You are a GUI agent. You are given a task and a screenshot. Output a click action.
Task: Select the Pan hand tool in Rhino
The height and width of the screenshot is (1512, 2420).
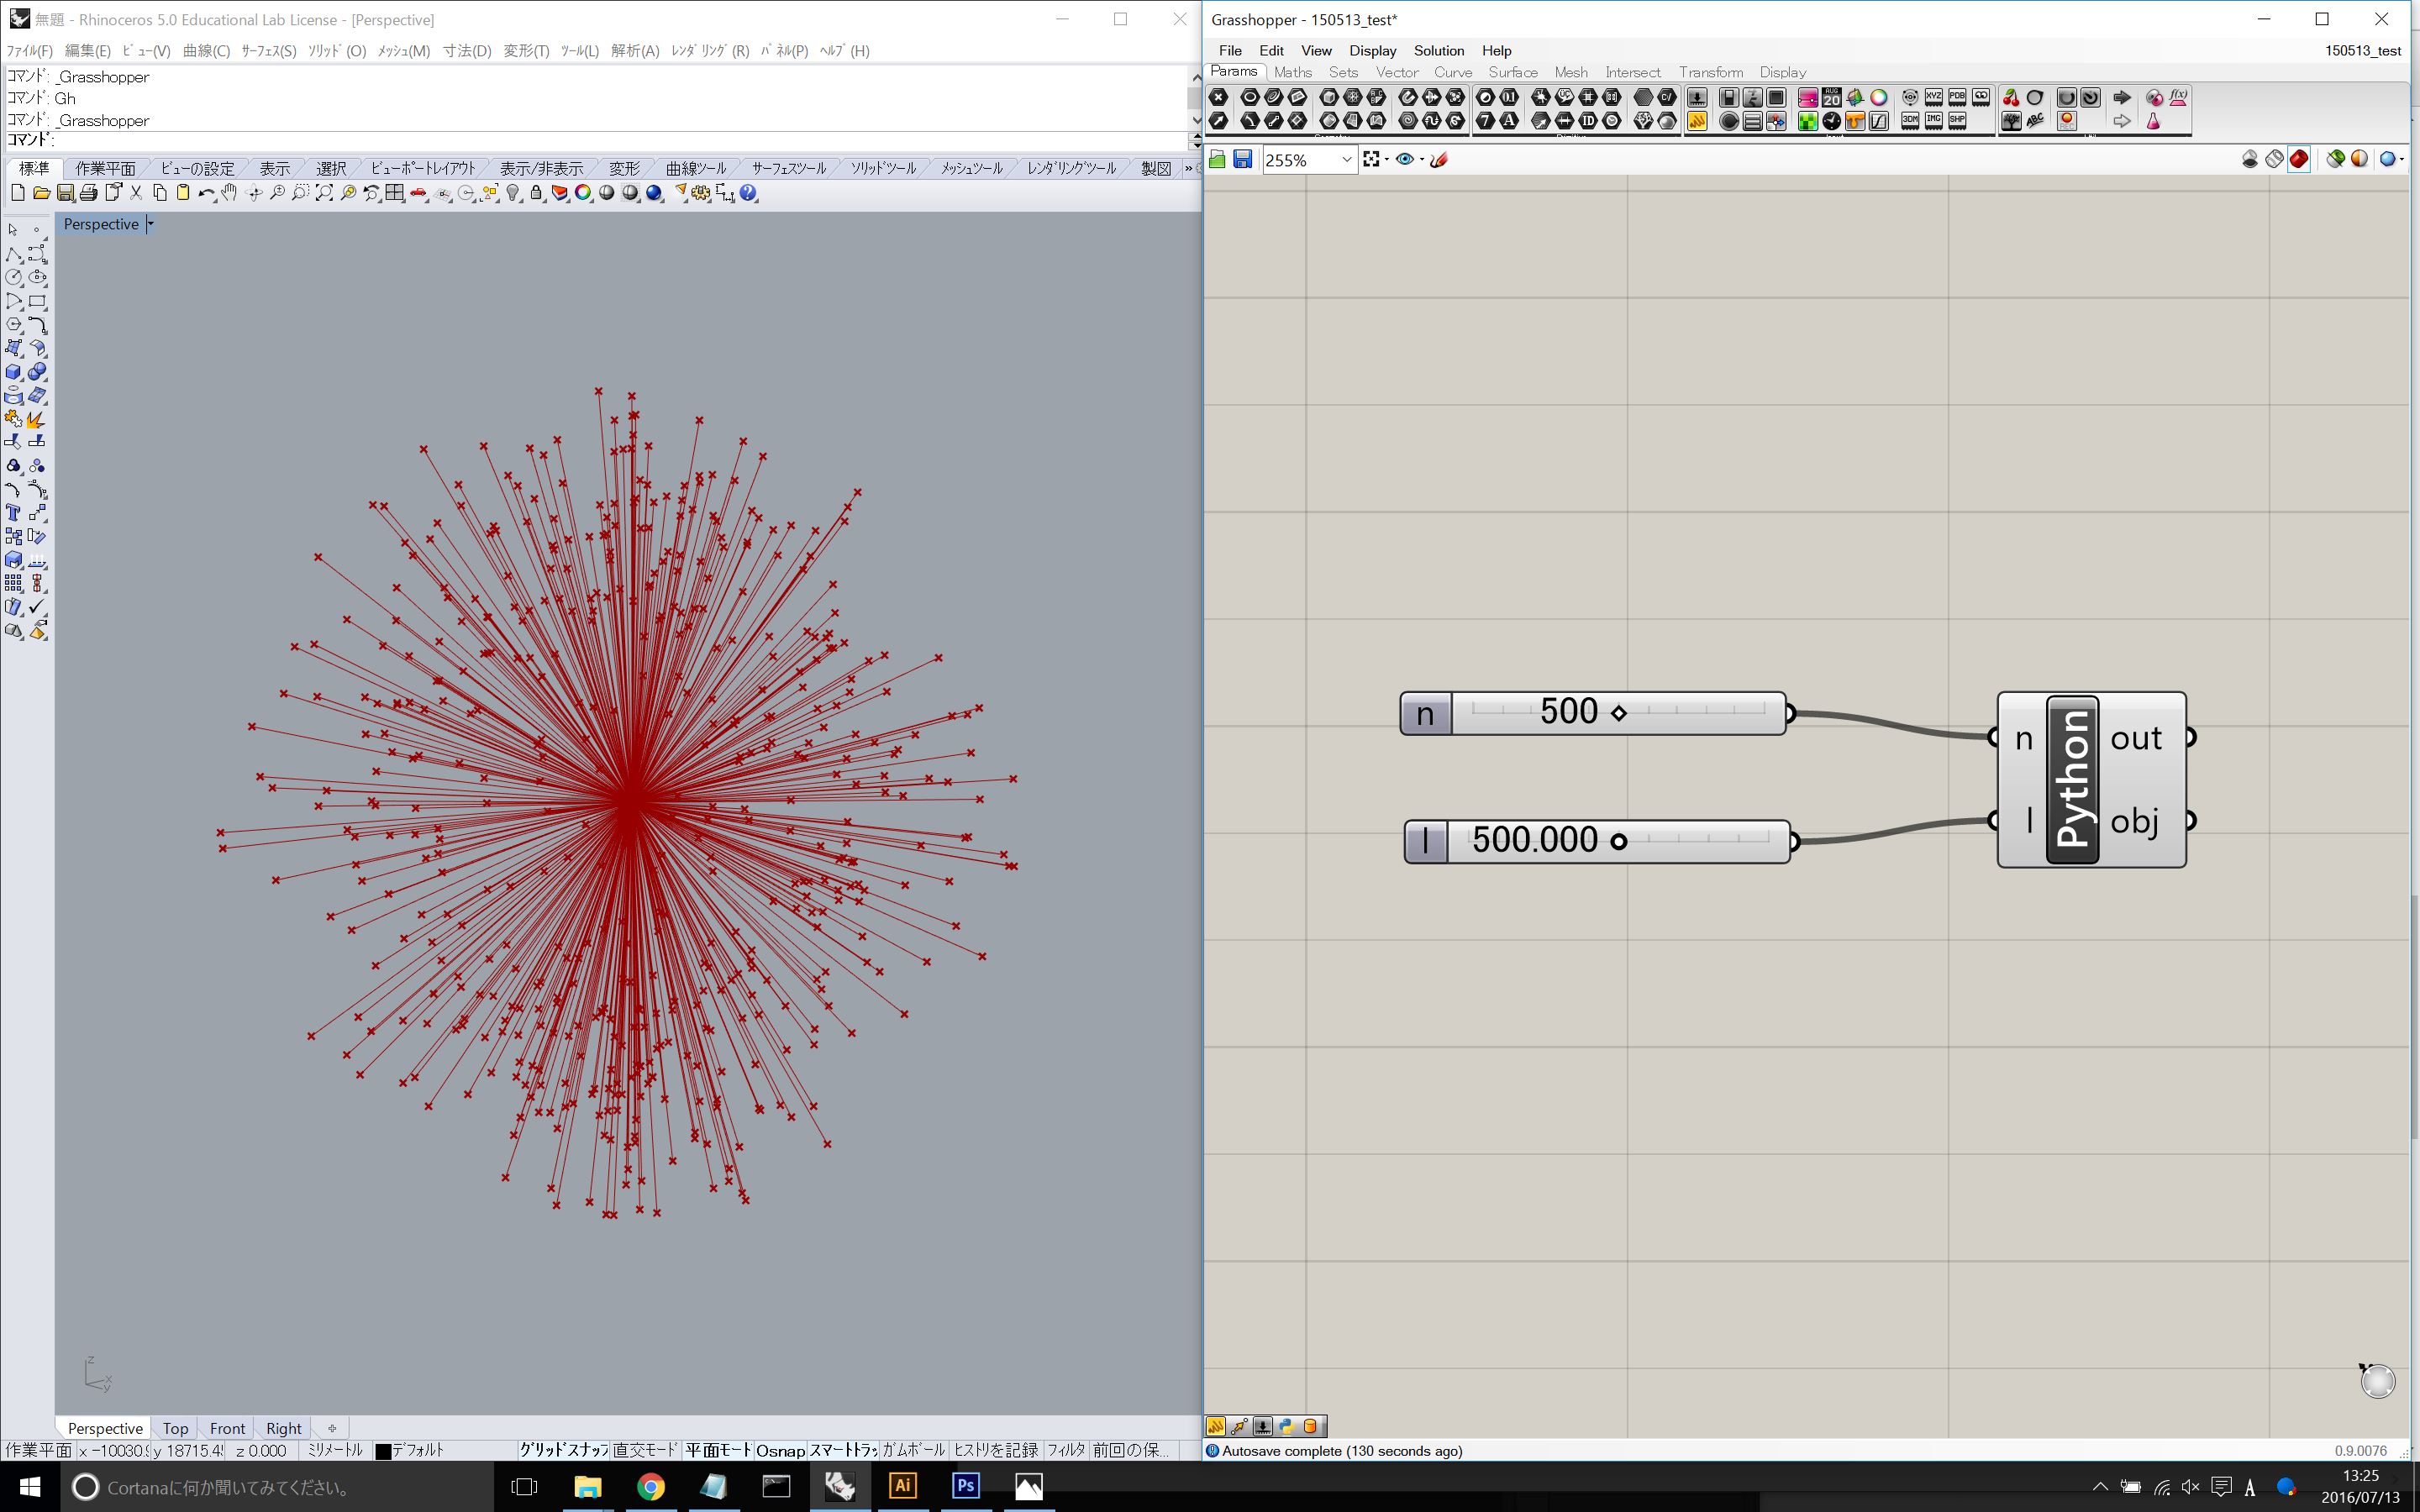[x=229, y=193]
